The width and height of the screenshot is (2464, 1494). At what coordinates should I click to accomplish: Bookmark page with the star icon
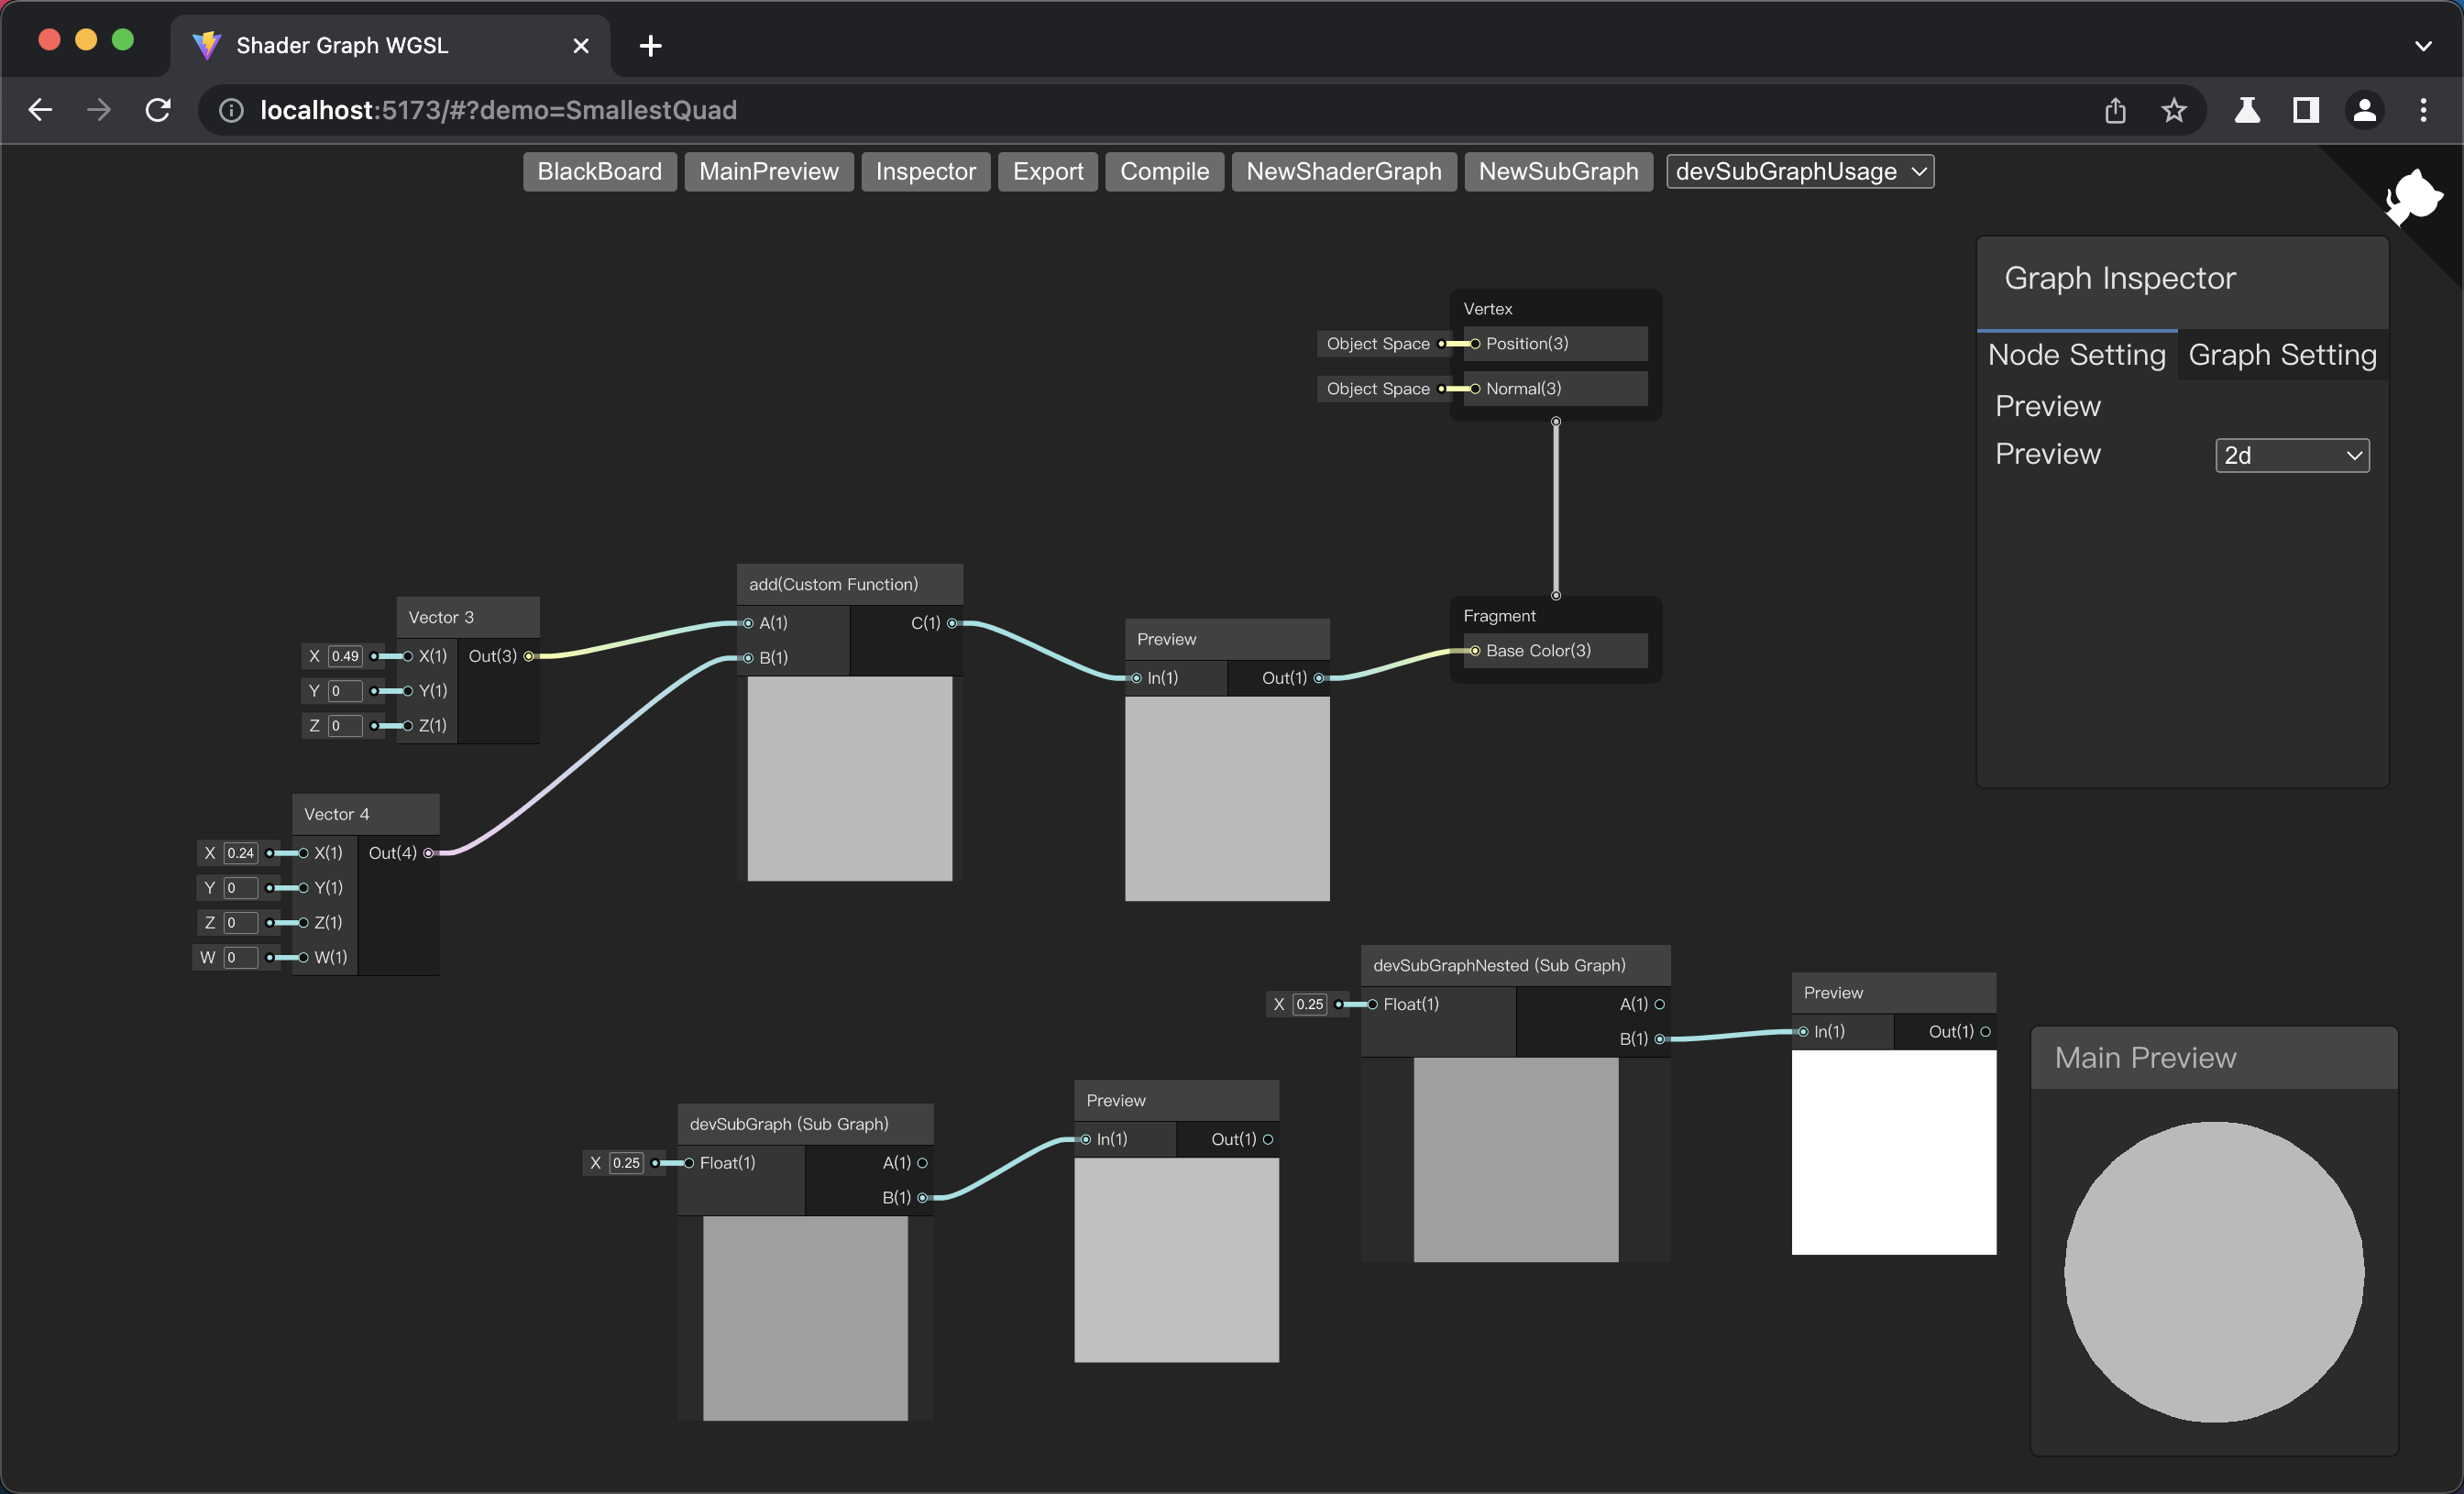2173,110
